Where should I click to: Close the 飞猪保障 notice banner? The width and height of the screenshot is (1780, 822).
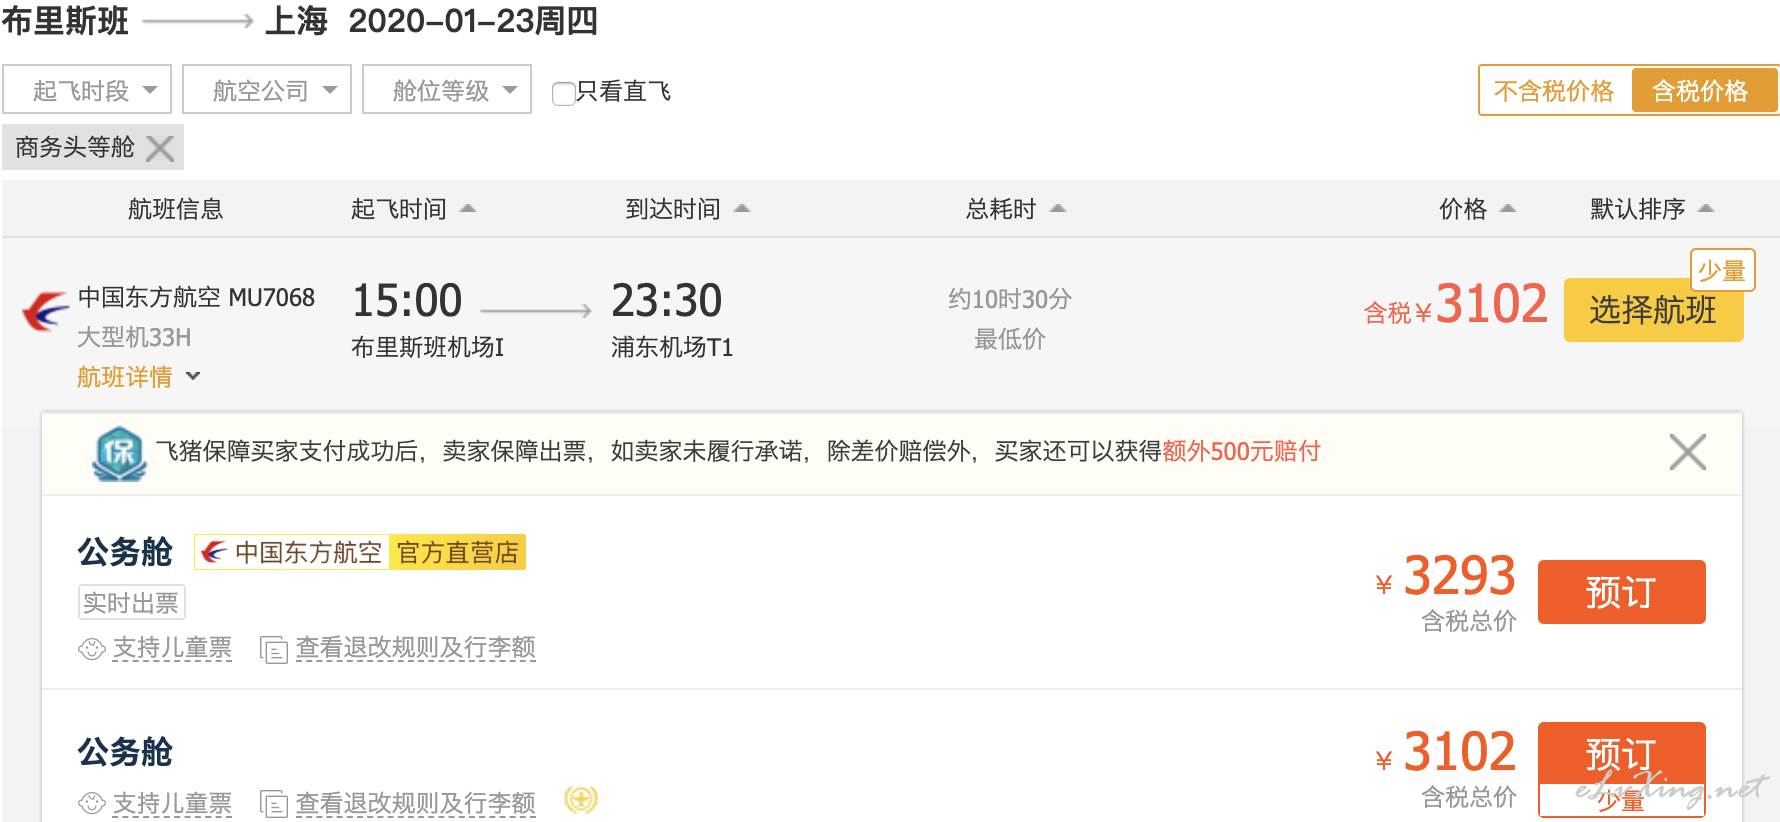1688,452
